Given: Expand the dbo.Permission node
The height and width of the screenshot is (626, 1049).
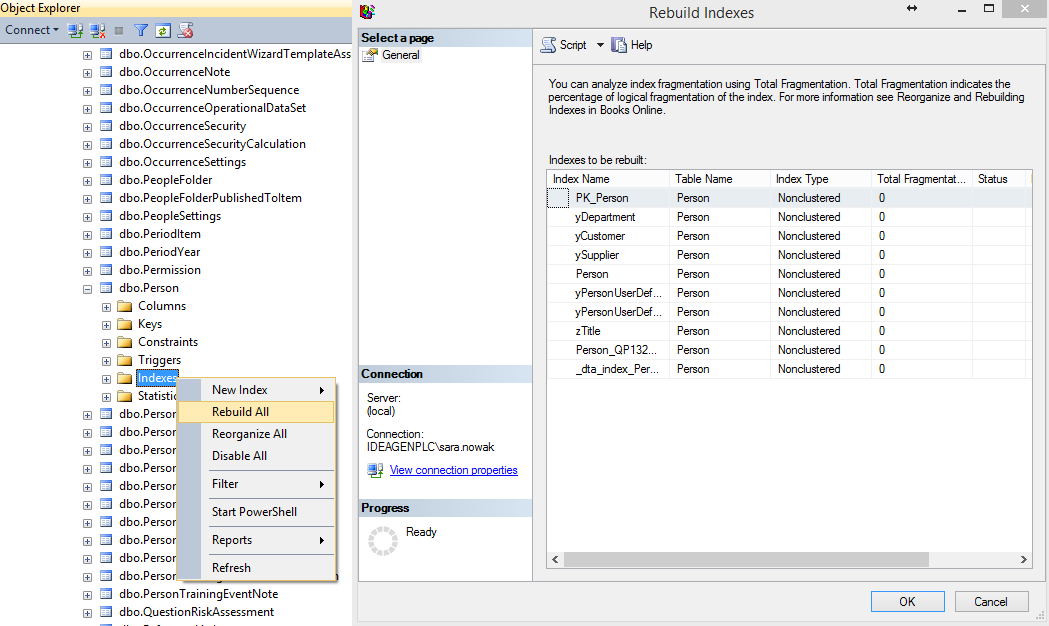Looking at the screenshot, I should [x=88, y=272].
